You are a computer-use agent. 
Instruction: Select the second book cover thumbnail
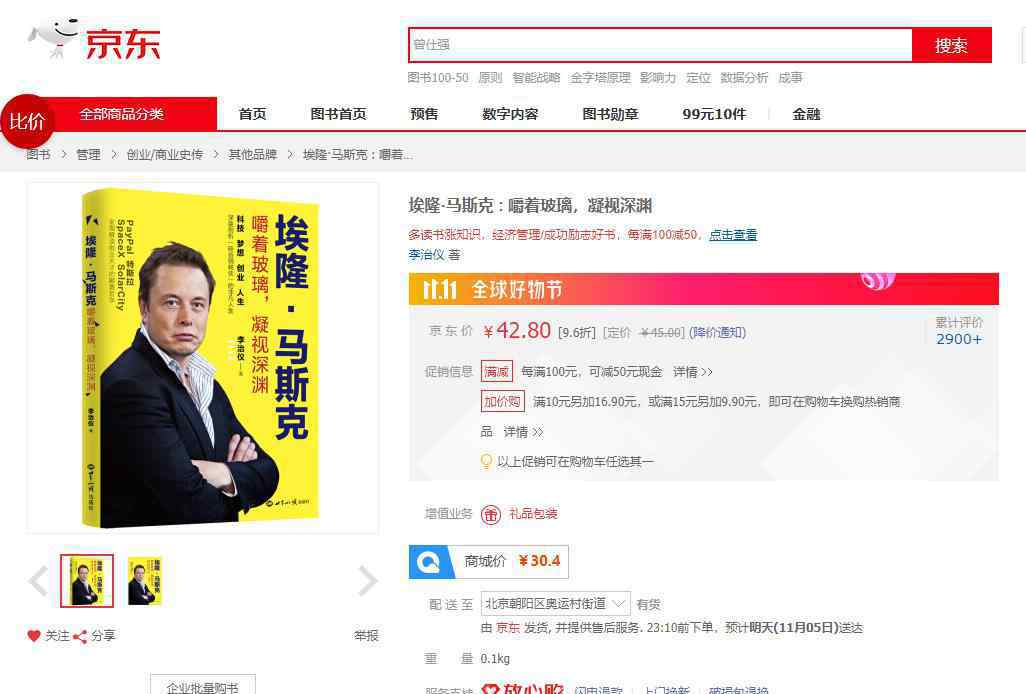(145, 581)
